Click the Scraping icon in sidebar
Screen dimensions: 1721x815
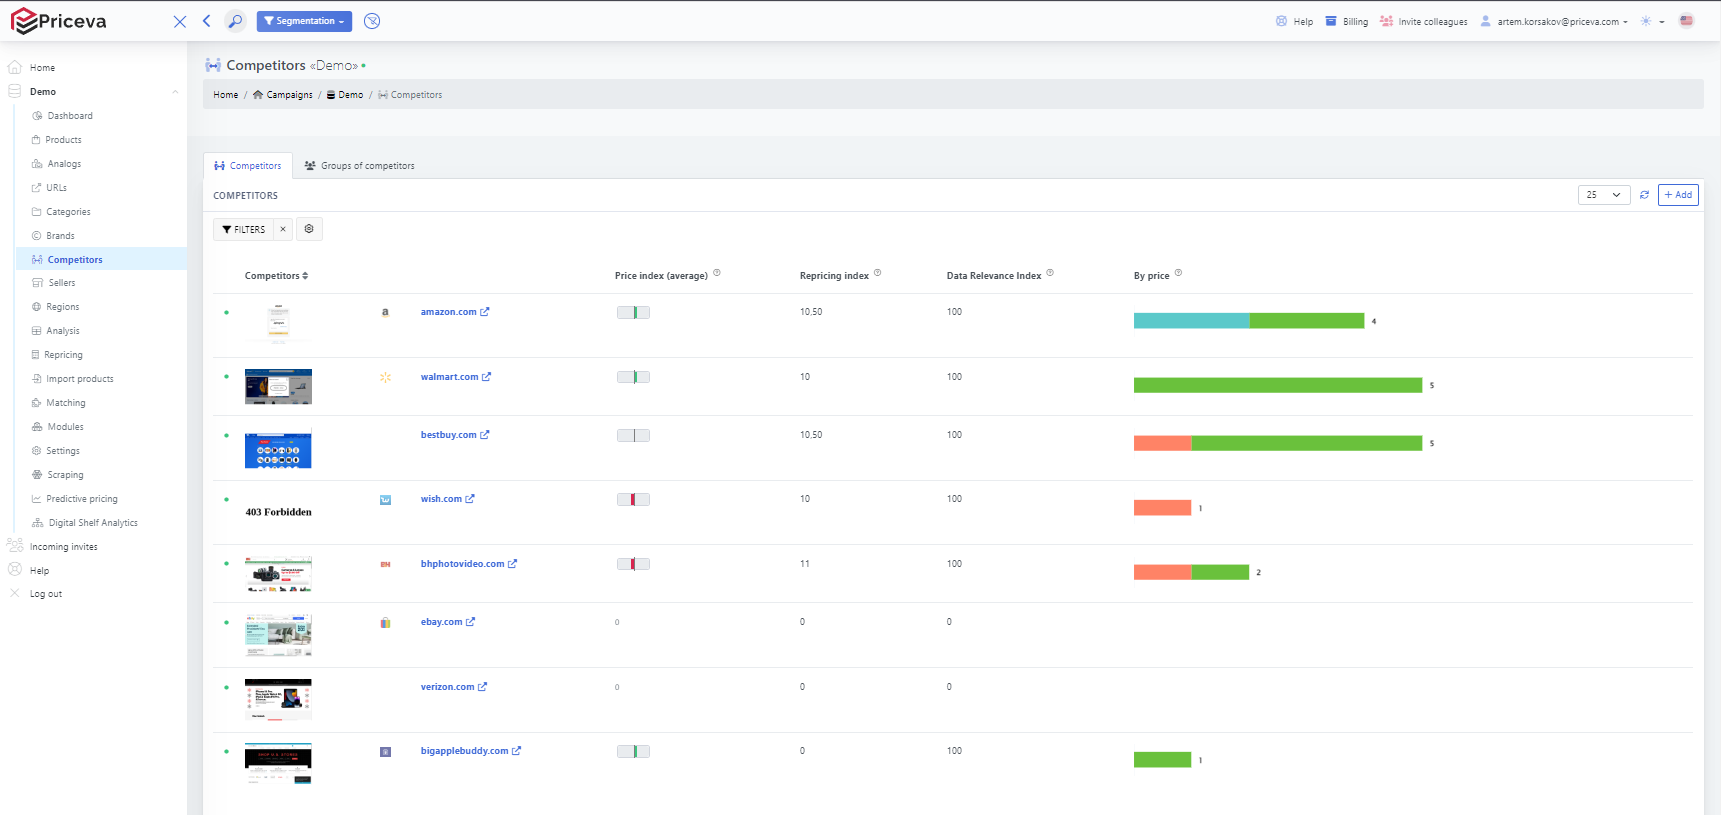pyautogui.click(x=37, y=475)
